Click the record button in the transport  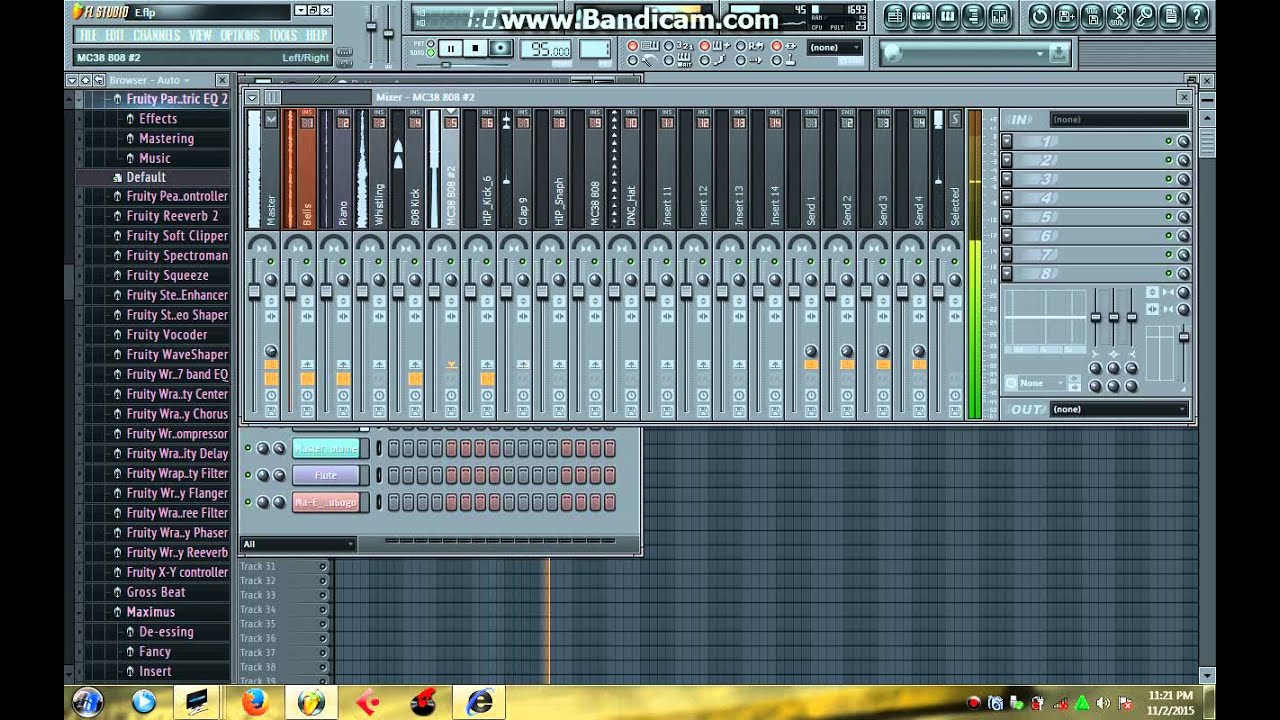pos(500,49)
